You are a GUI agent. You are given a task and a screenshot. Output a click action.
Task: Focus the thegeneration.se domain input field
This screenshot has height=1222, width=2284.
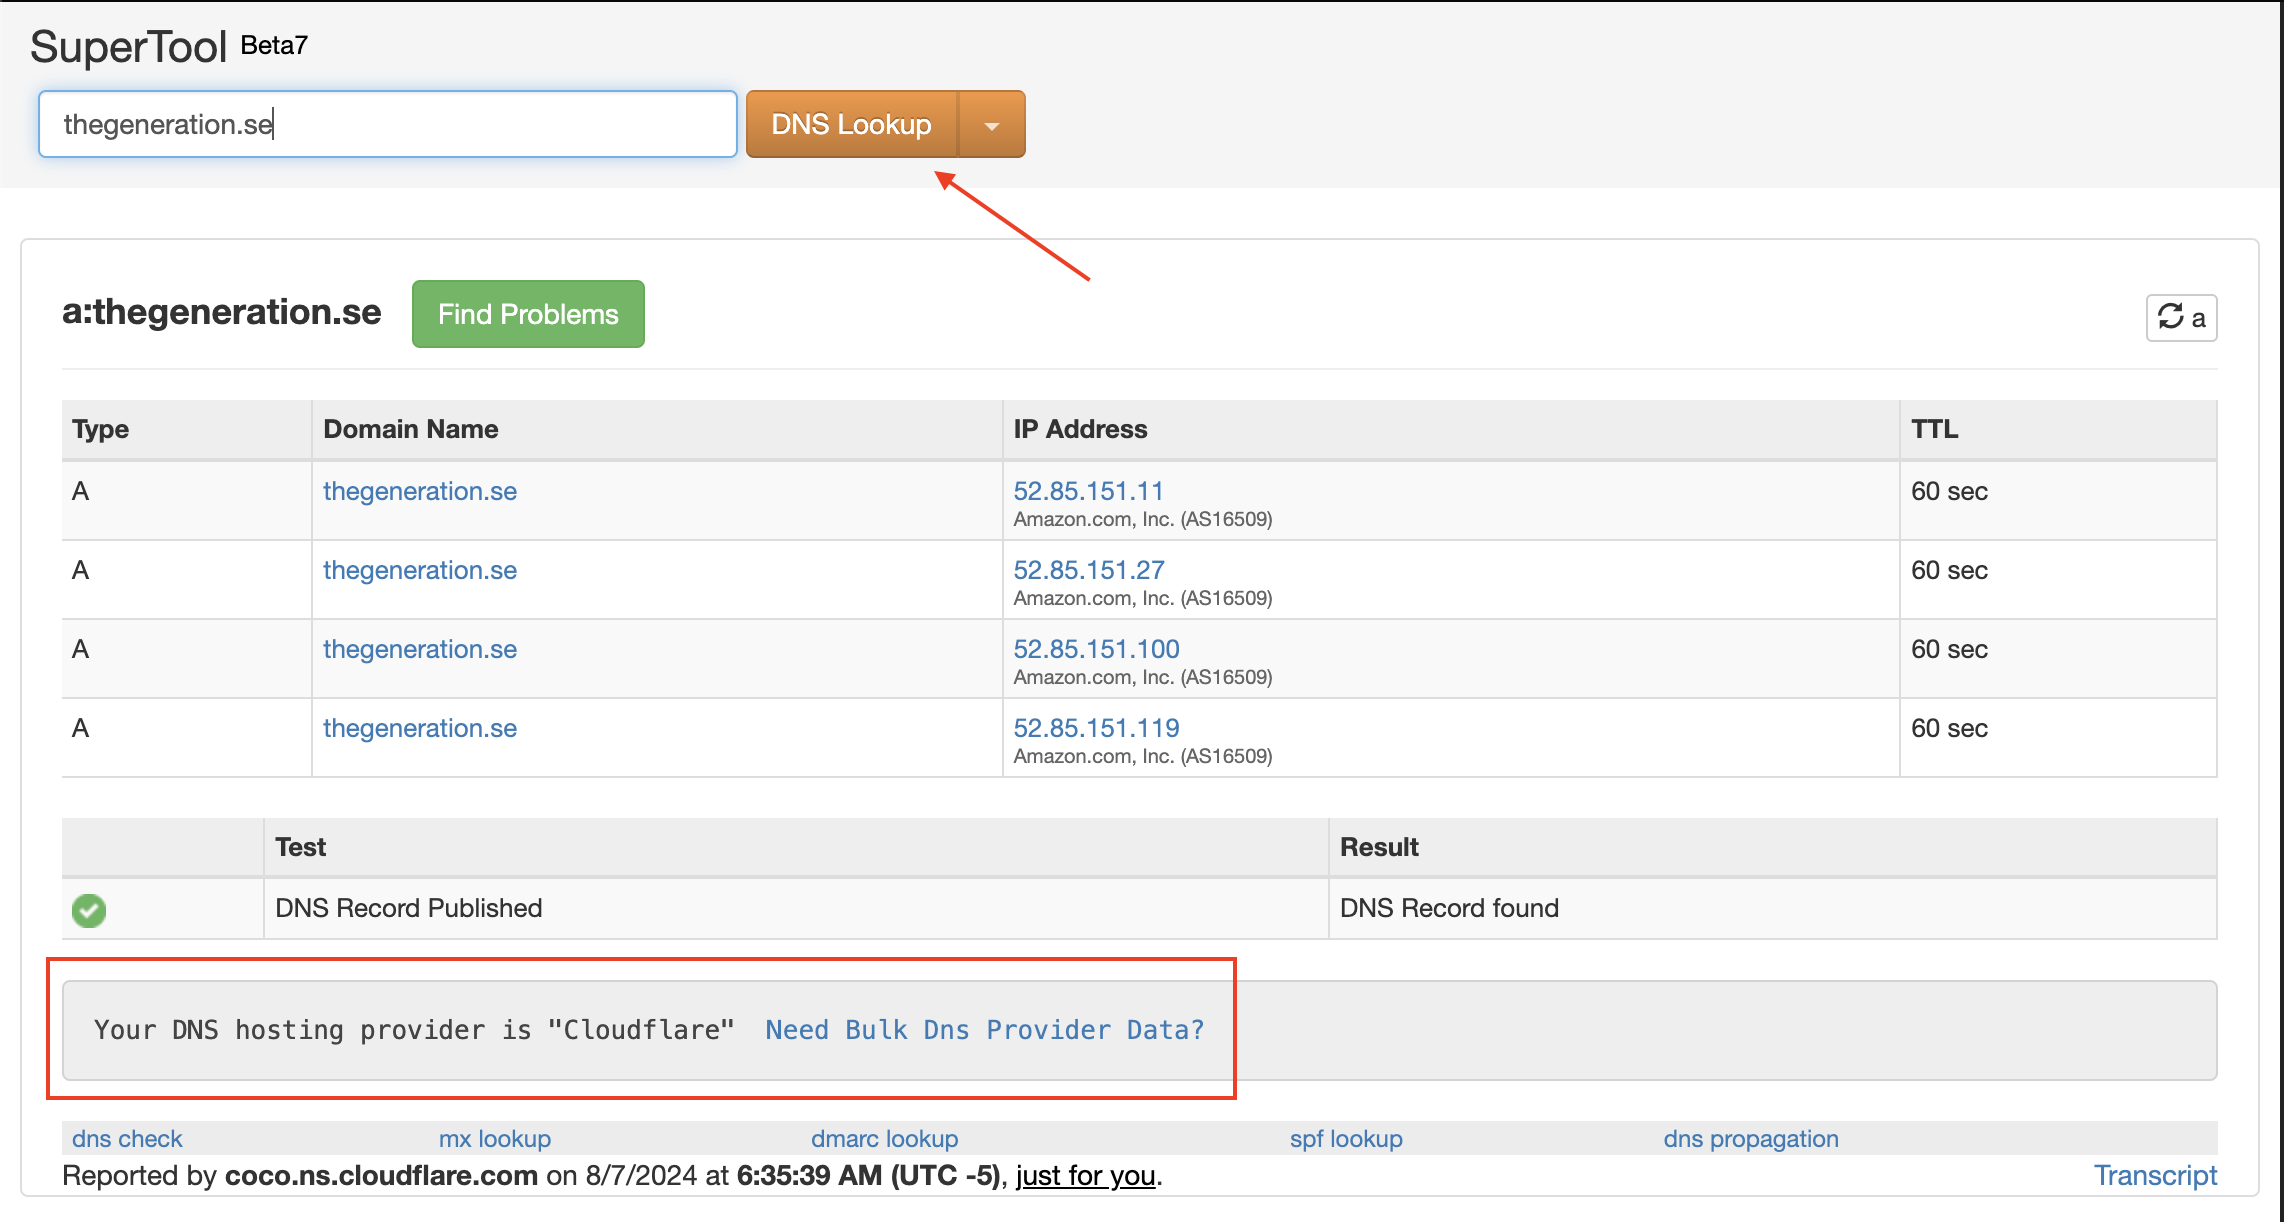(387, 124)
